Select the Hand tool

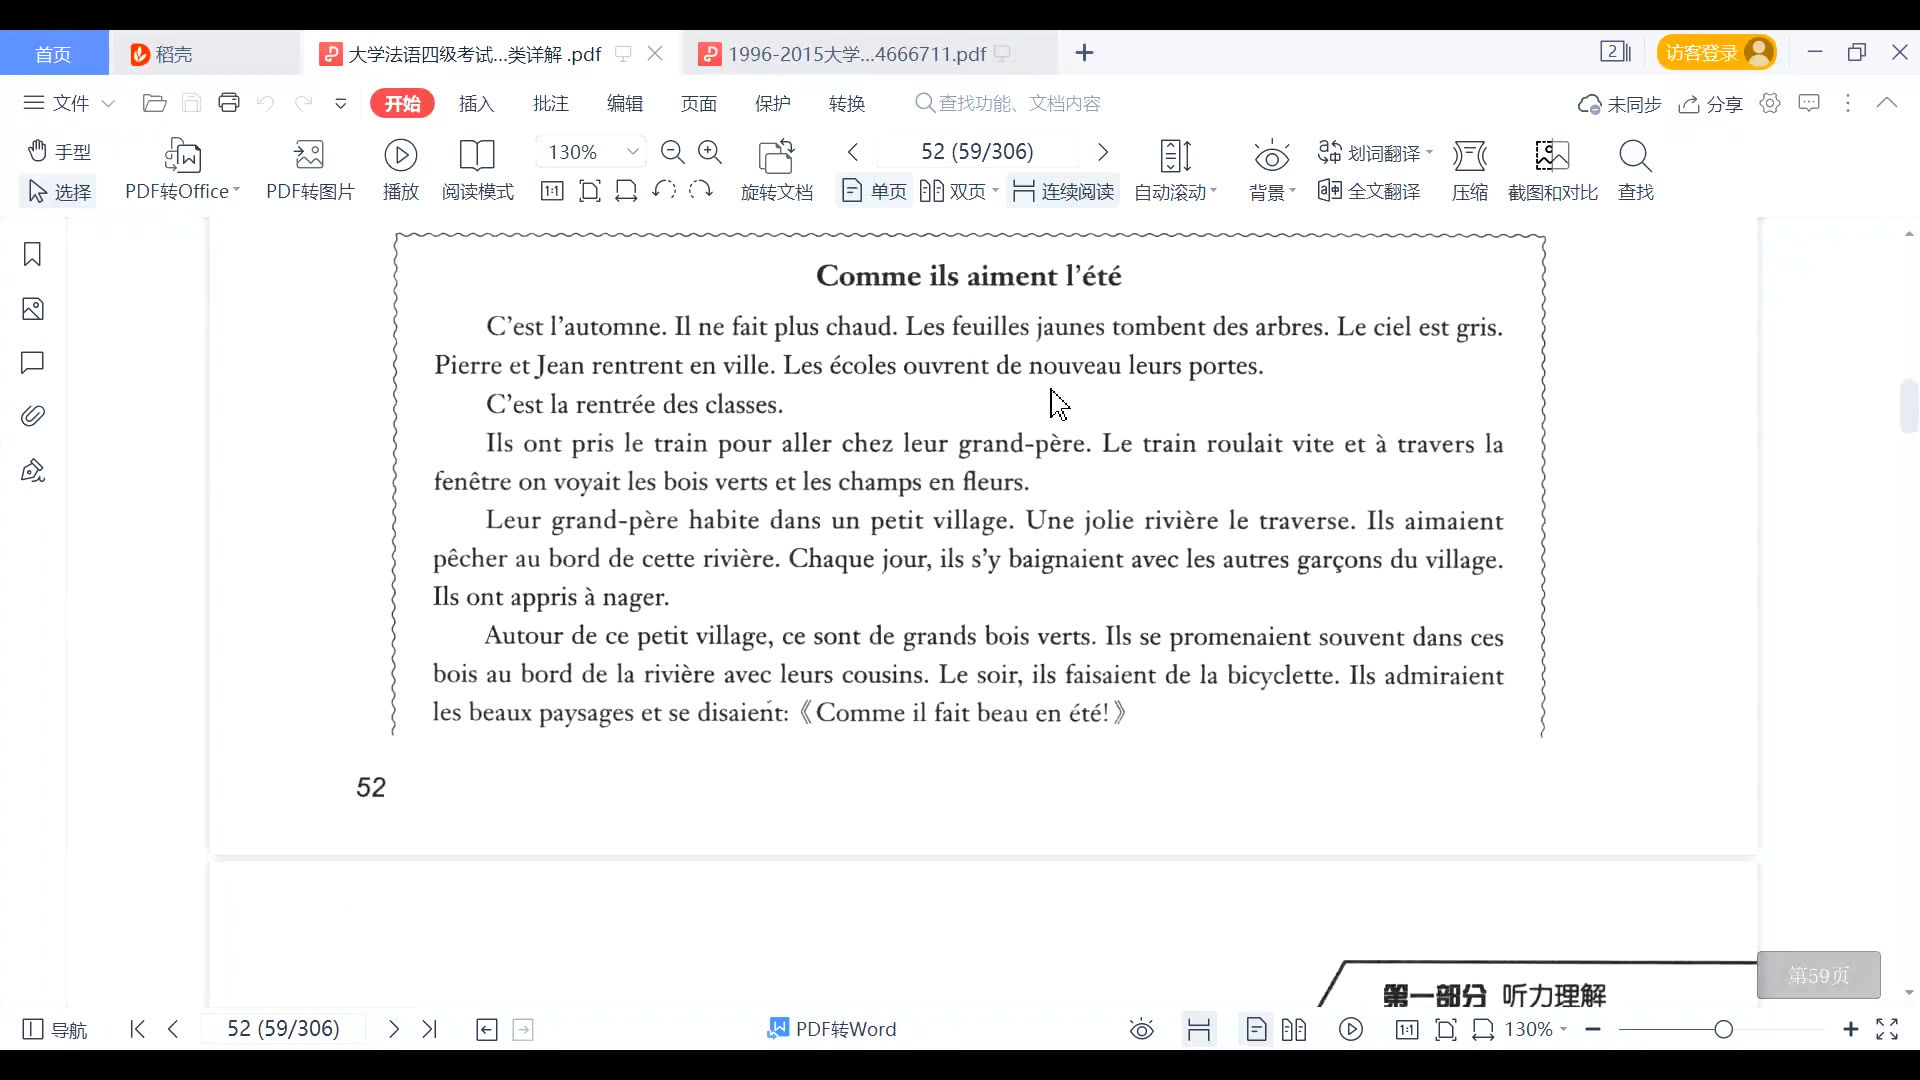pos(59,151)
